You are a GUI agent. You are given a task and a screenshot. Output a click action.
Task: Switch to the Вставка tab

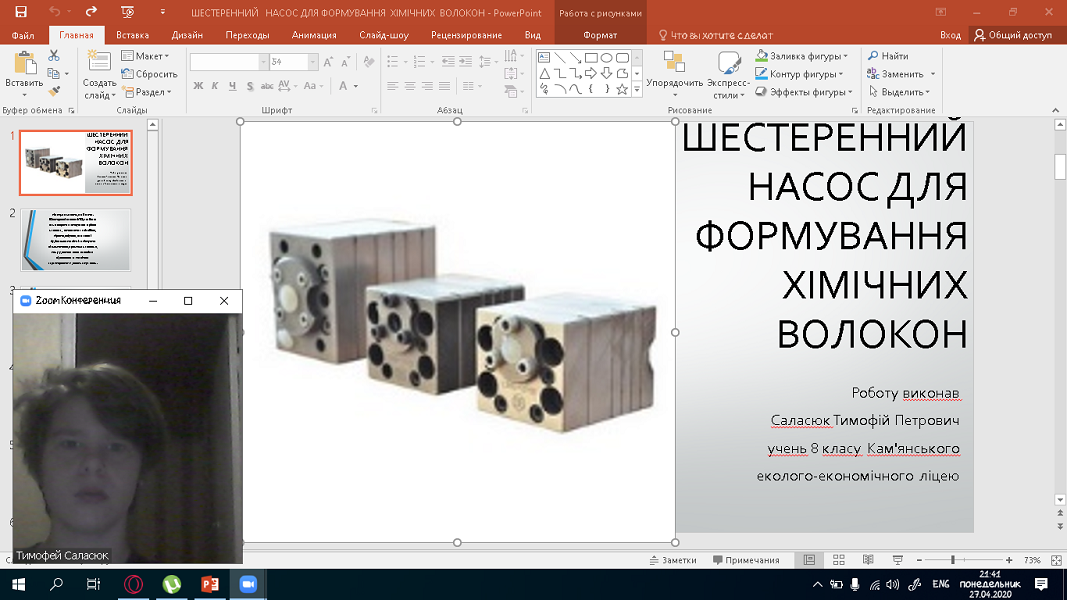pyautogui.click(x=132, y=35)
